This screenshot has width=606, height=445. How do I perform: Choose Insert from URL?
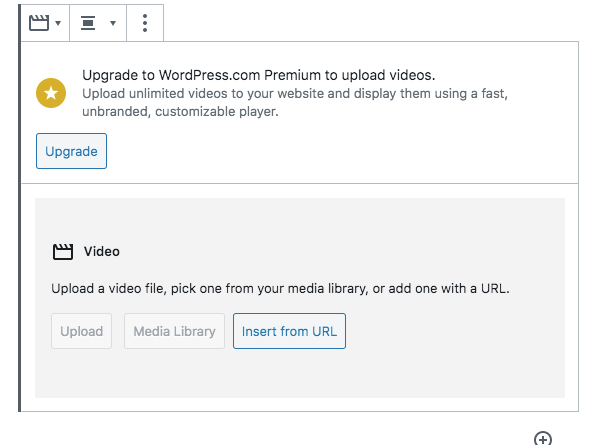[289, 331]
